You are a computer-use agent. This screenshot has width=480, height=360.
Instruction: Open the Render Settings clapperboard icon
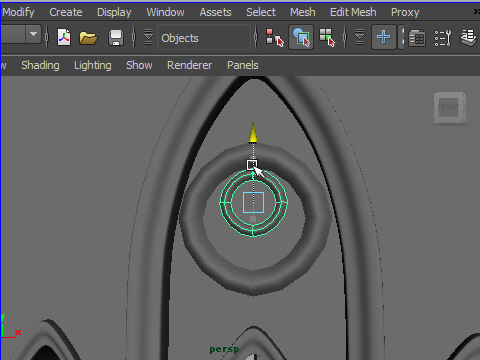click(417, 37)
